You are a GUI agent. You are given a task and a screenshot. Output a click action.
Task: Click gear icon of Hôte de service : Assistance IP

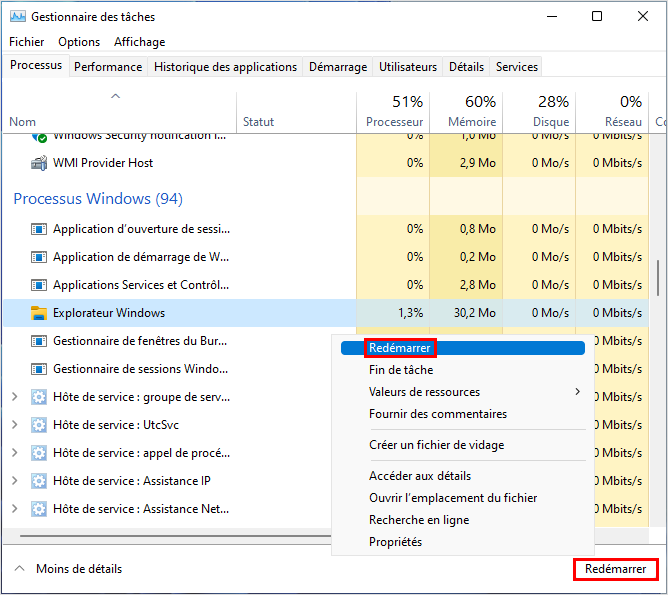39,481
